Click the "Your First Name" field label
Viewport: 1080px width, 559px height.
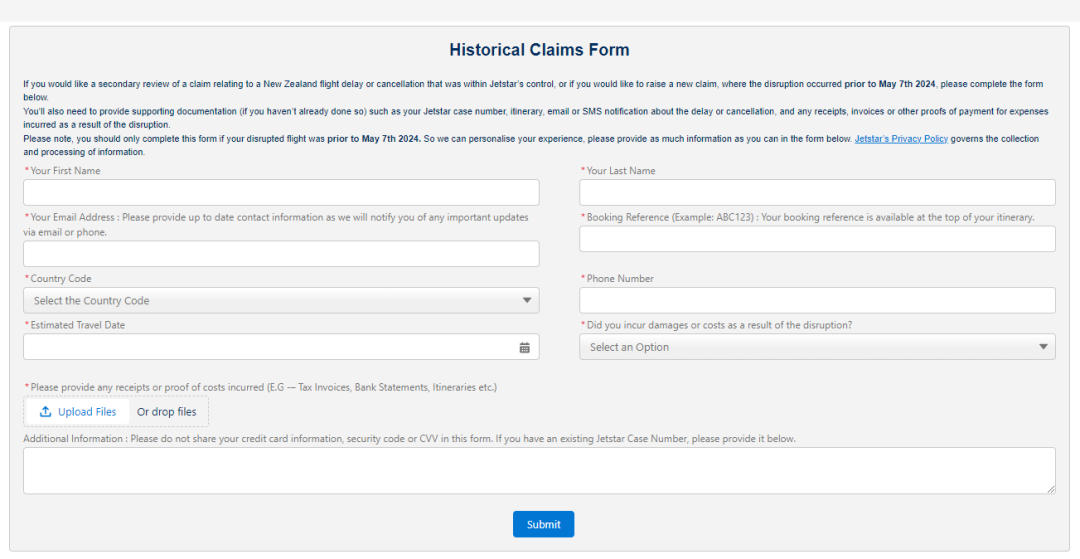(65, 171)
